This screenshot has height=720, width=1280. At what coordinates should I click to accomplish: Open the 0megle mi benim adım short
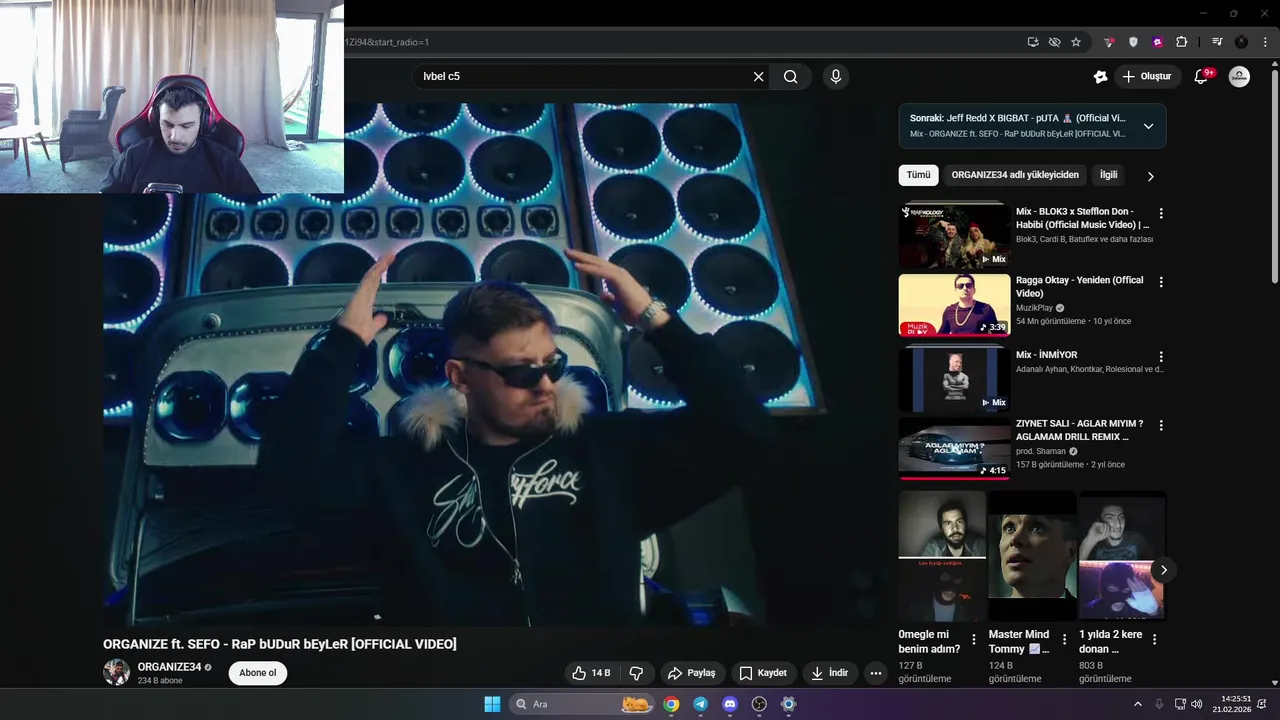coord(942,556)
